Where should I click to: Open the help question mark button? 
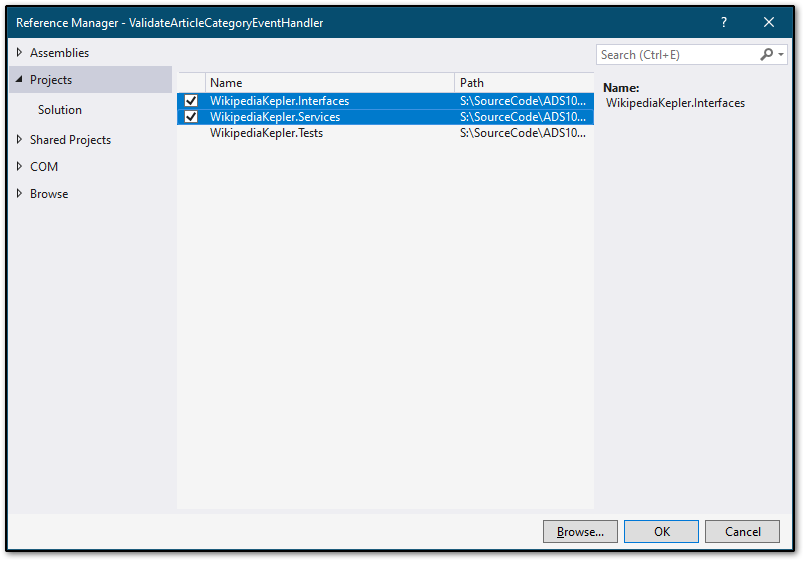[x=723, y=23]
